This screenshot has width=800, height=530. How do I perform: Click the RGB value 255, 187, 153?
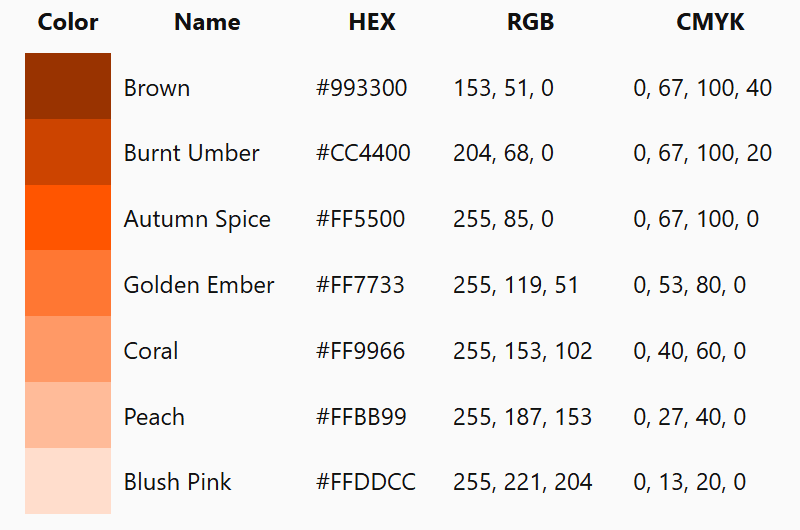[x=522, y=417]
